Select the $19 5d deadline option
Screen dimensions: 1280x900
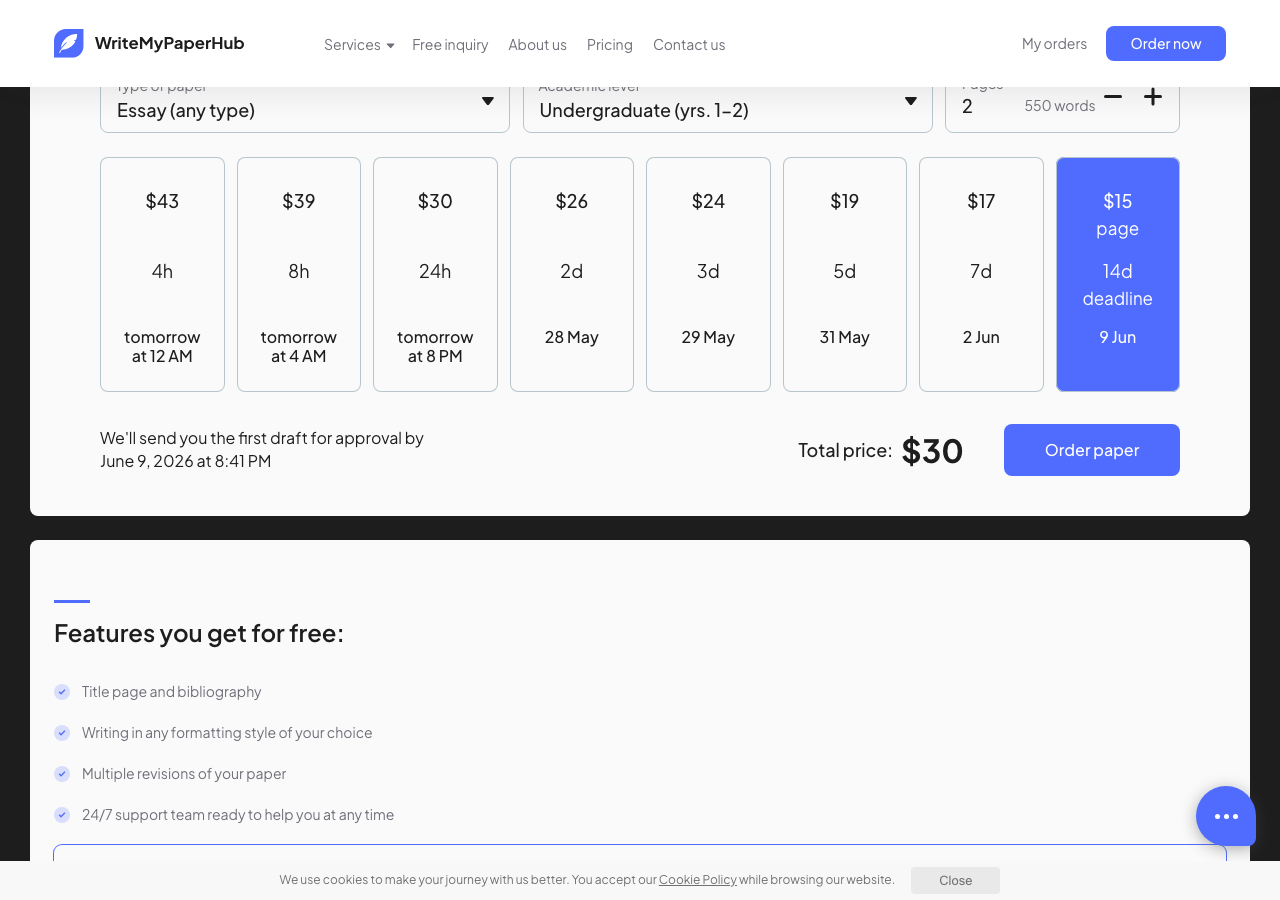pyautogui.click(x=845, y=274)
